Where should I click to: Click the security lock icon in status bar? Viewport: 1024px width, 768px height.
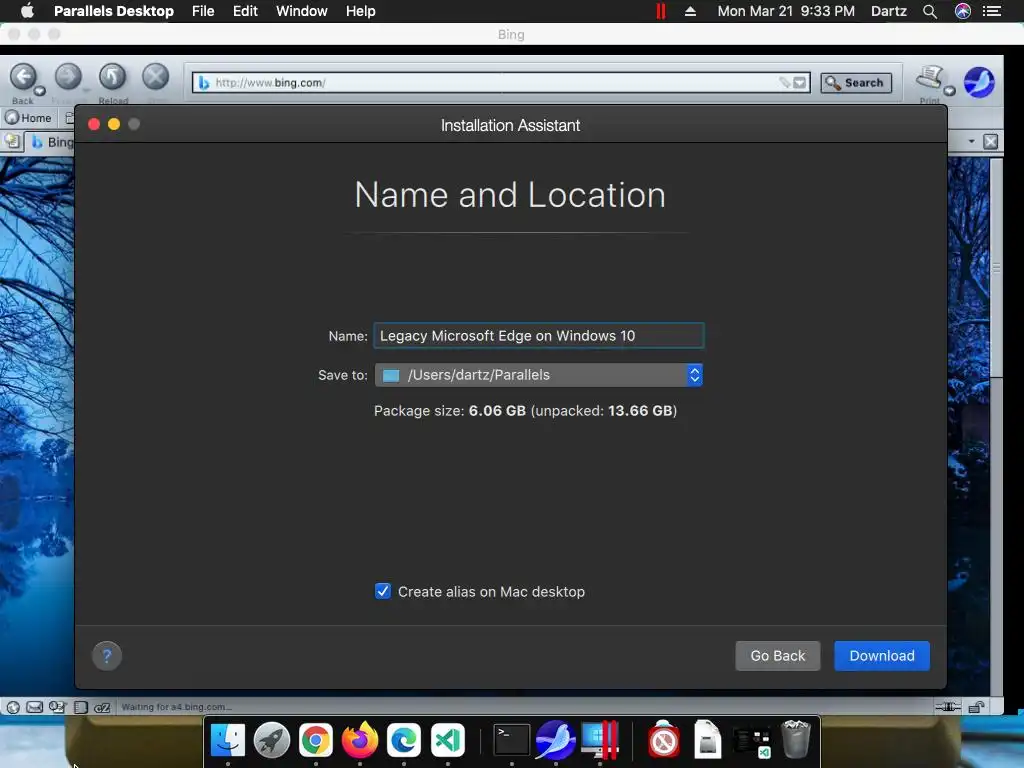coord(976,707)
